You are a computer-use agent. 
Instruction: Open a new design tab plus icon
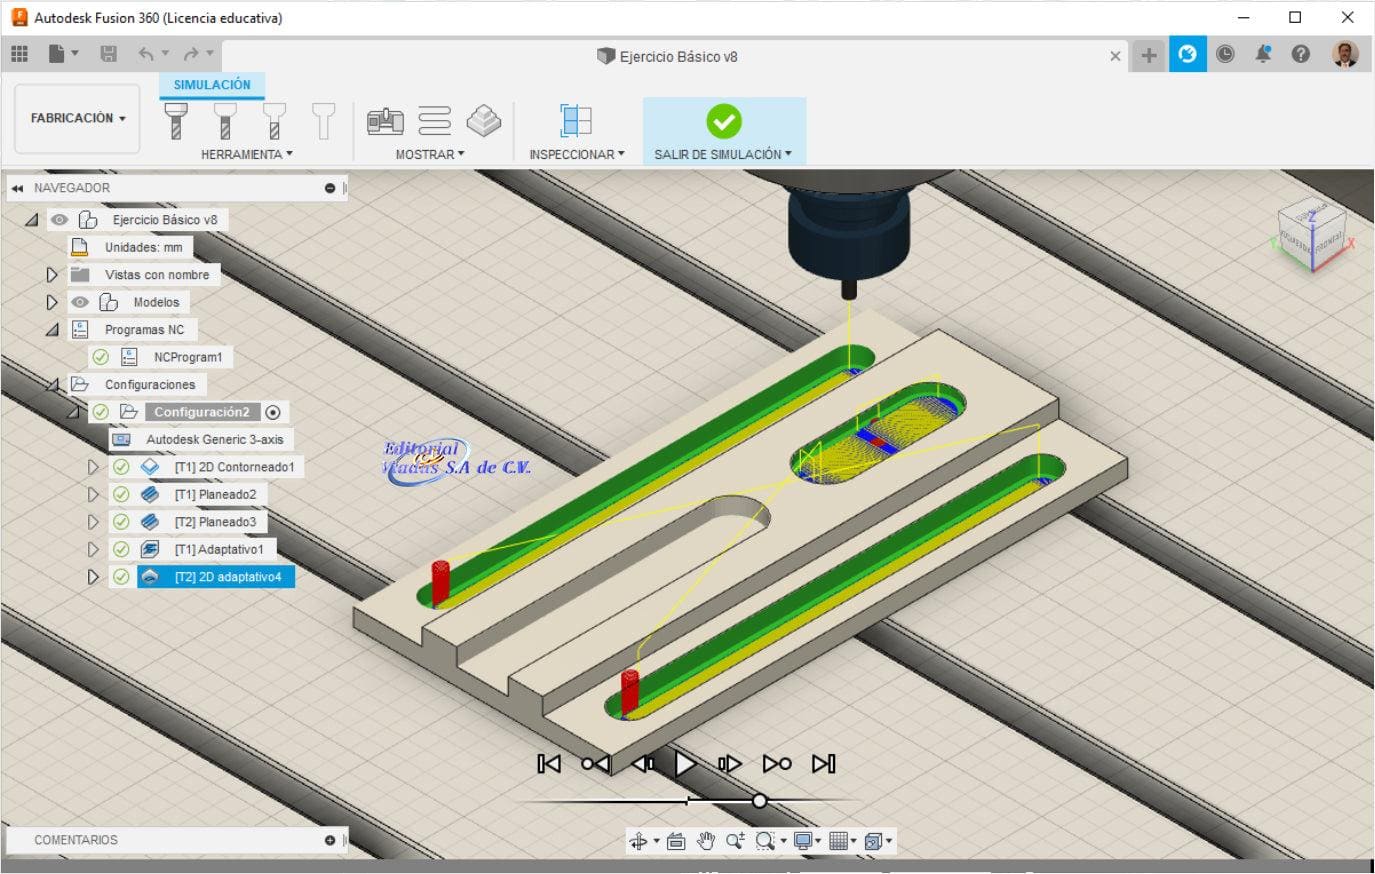coord(1149,56)
